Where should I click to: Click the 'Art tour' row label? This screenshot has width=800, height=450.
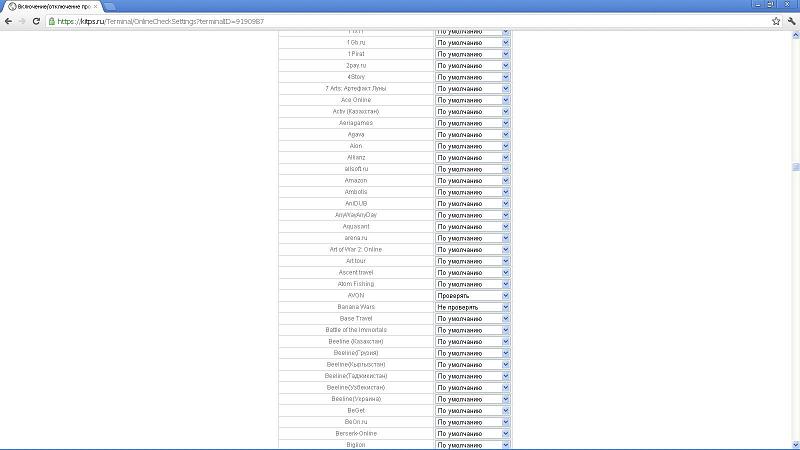pyautogui.click(x=356, y=261)
